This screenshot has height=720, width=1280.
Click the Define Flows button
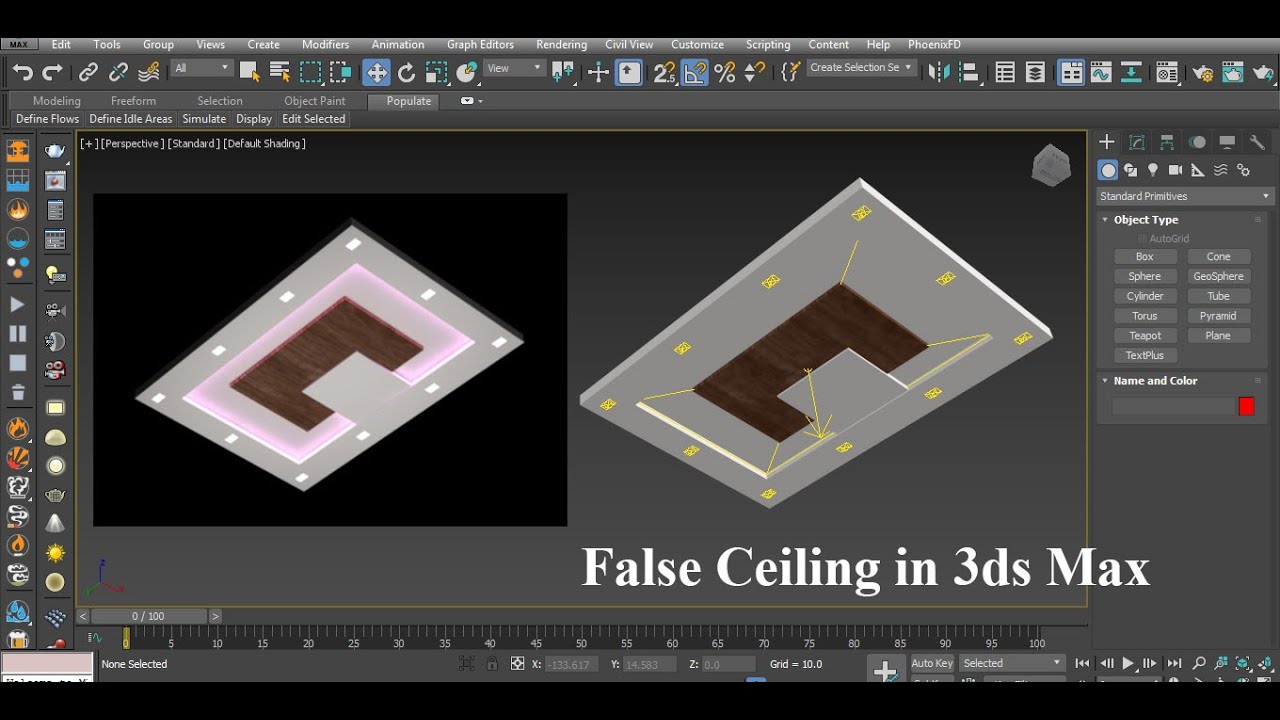click(47, 119)
